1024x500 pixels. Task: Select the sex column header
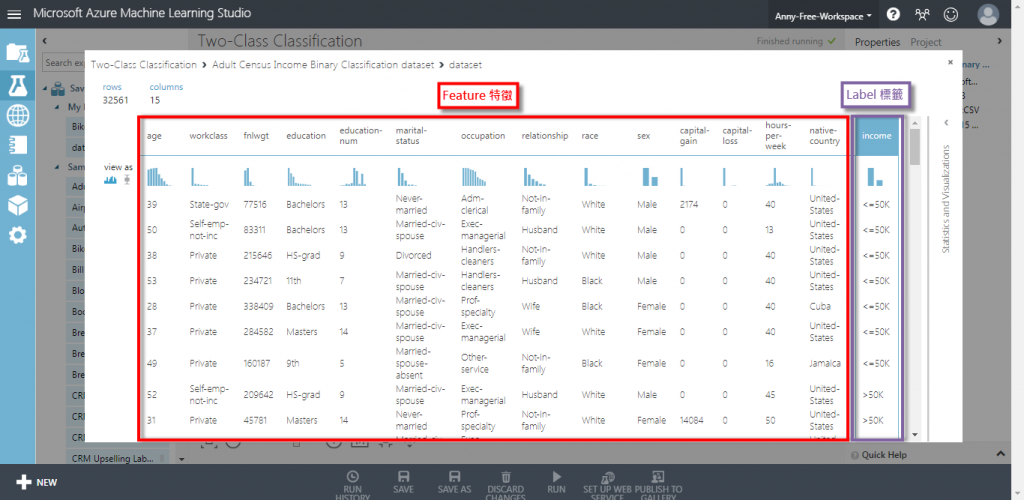click(x=643, y=136)
